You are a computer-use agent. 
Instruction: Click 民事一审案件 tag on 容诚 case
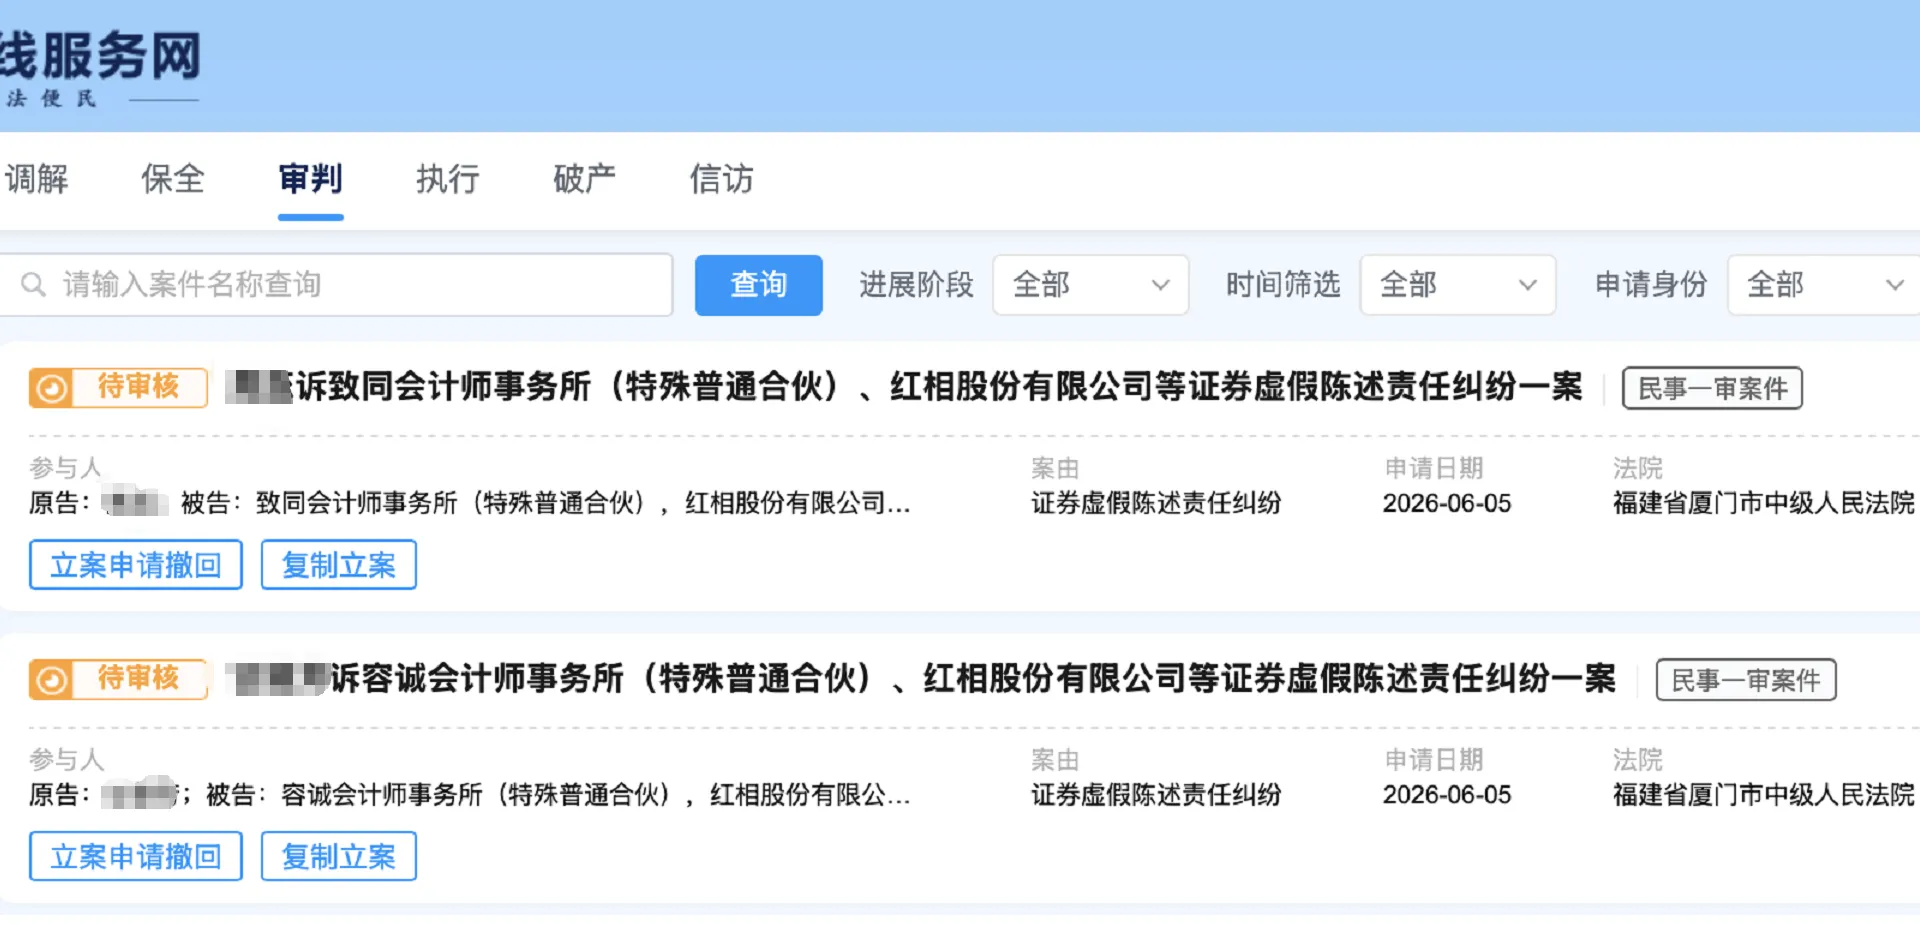click(x=1746, y=680)
